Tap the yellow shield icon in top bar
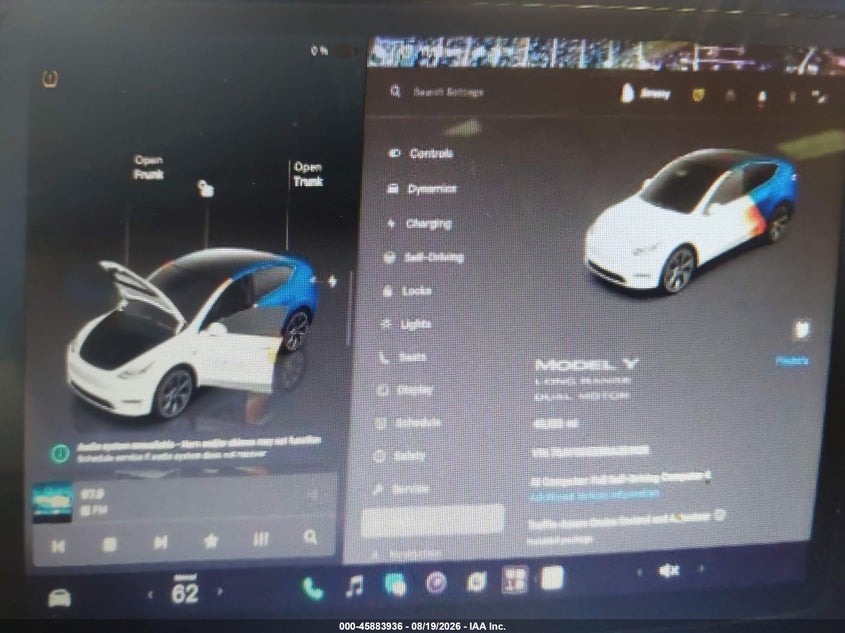The image size is (845, 633). click(x=698, y=95)
